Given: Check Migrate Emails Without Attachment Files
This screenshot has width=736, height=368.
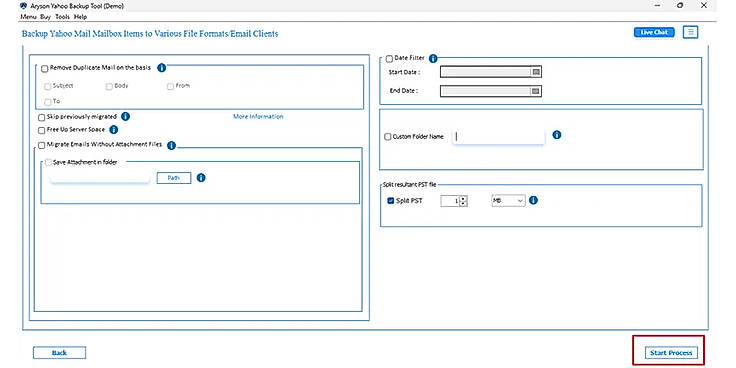Looking at the screenshot, I should 42,146.
